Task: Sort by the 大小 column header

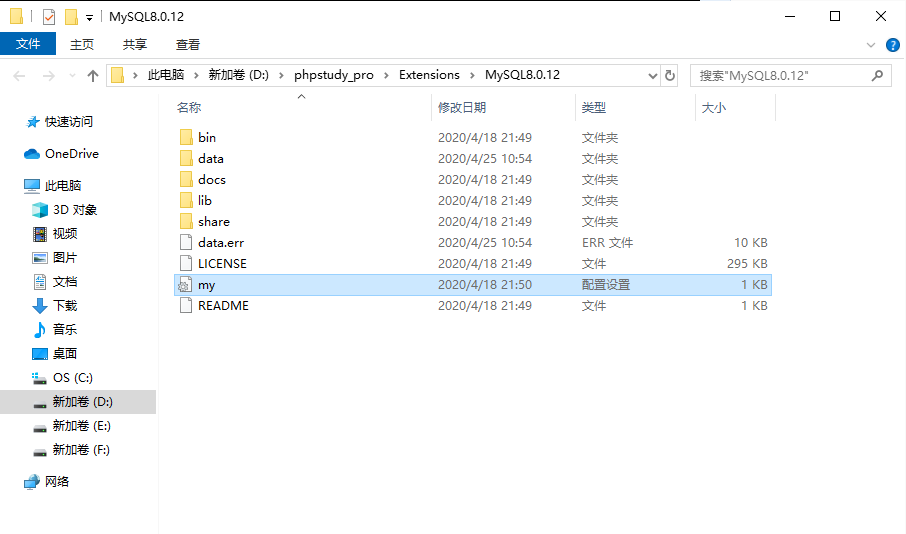Action: coord(714,107)
